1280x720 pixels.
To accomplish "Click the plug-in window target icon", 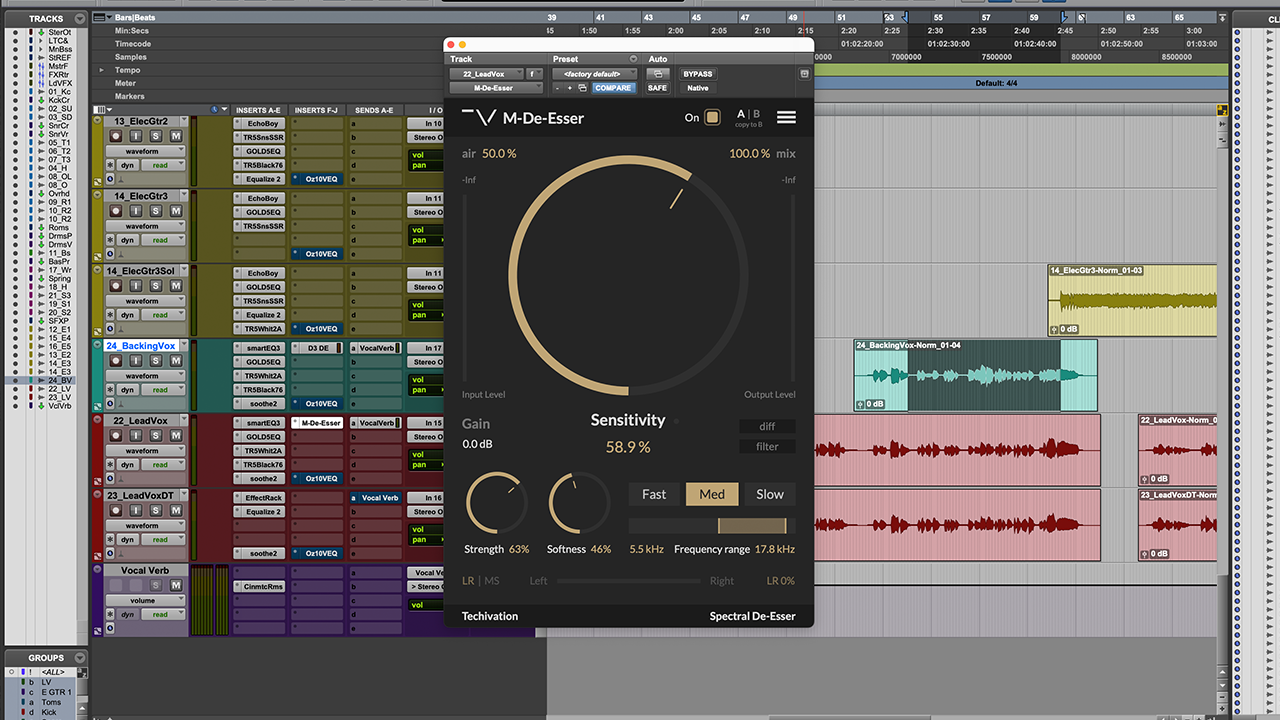I will tap(805, 74).
